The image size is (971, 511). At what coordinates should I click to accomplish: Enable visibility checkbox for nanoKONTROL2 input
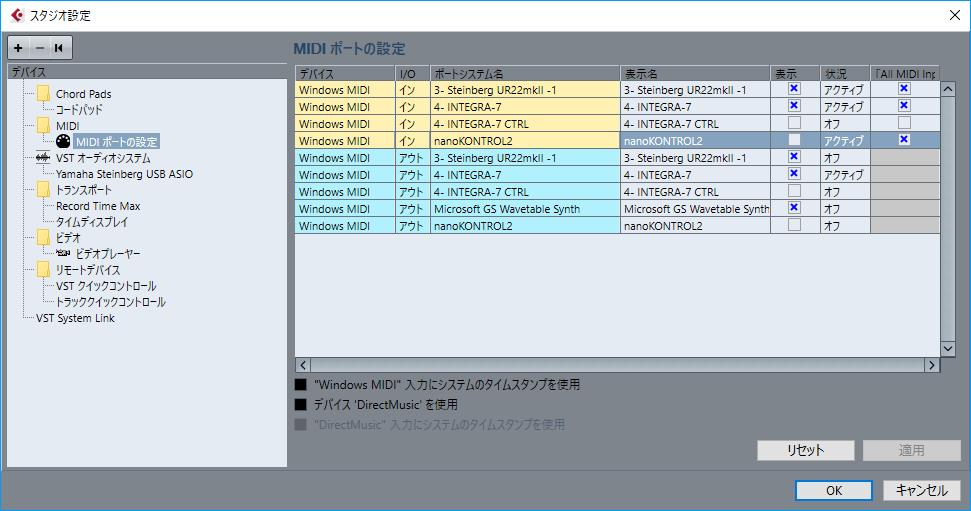click(794, 140)
